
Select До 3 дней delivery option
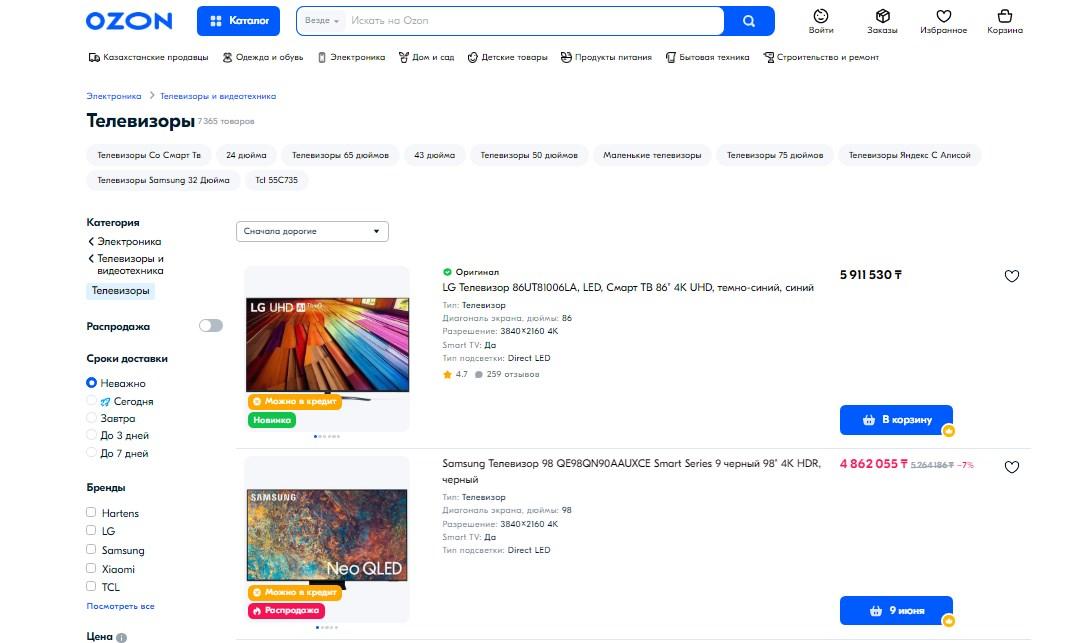91,435
